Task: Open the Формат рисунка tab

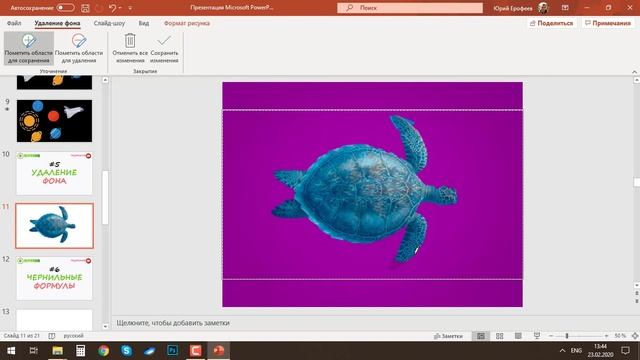Action: point(187,23)
